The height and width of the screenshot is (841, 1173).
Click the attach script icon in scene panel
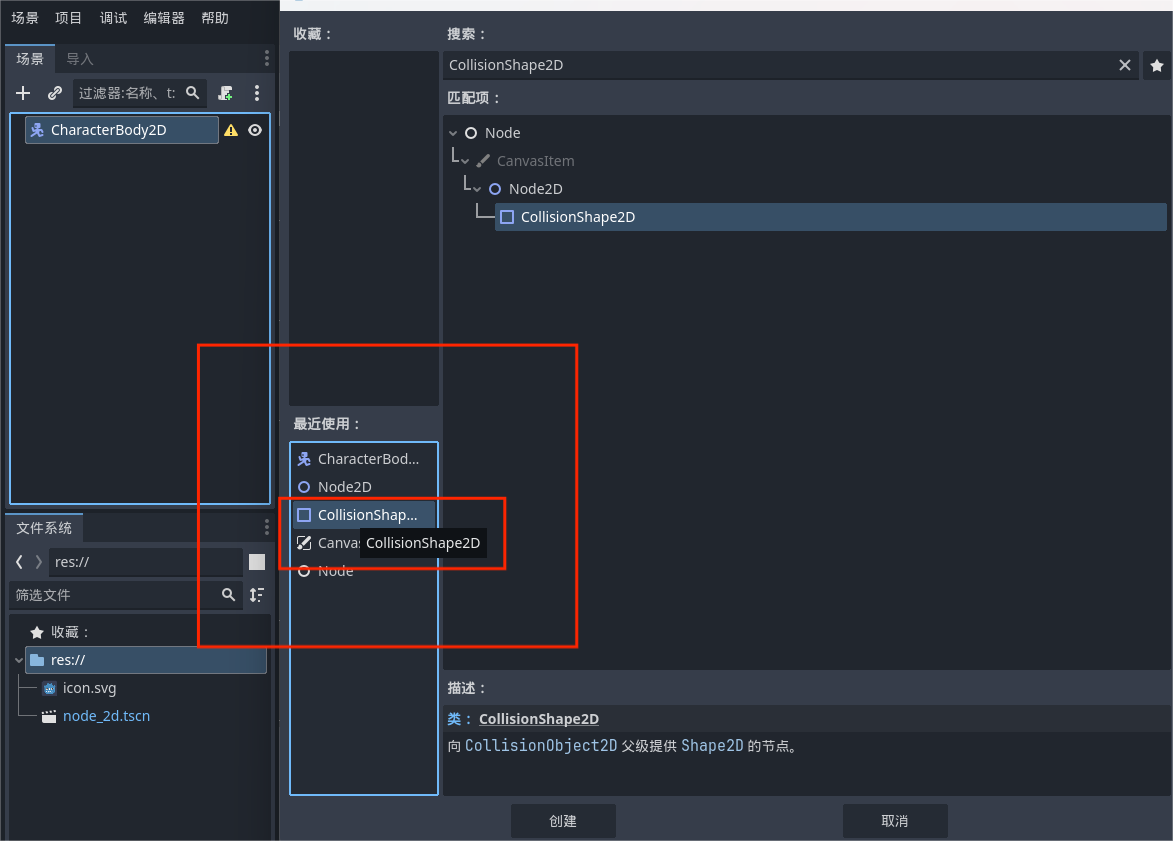[x=225, y=93]
